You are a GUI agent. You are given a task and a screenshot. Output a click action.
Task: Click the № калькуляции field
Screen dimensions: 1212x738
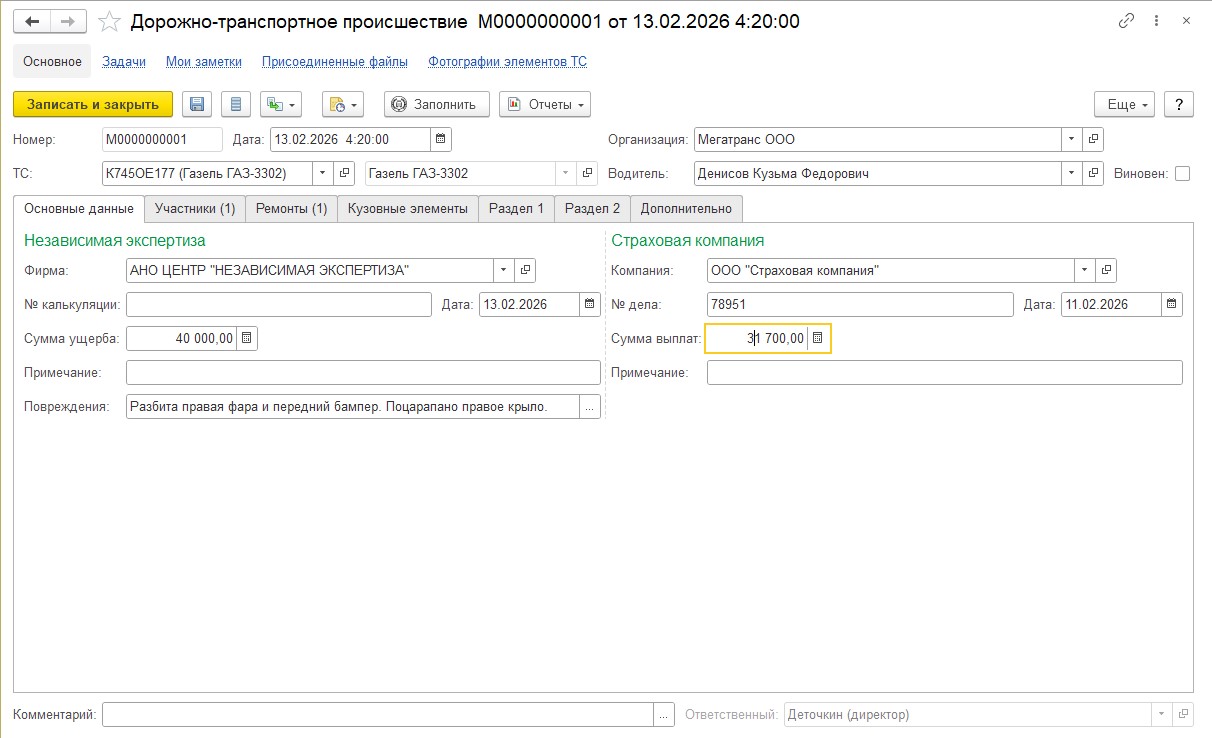coord(279,304)
